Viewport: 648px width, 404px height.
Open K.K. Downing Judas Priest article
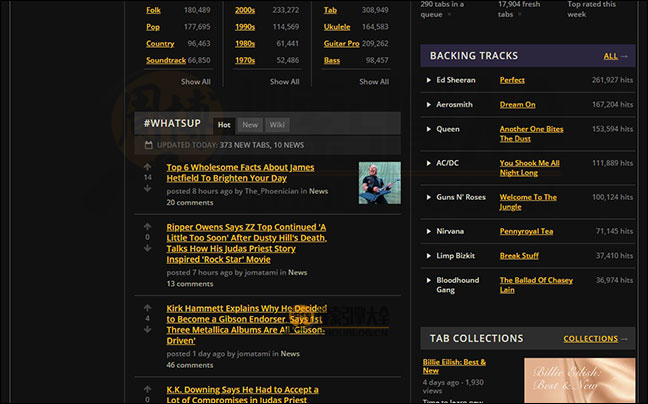[242, 394]
